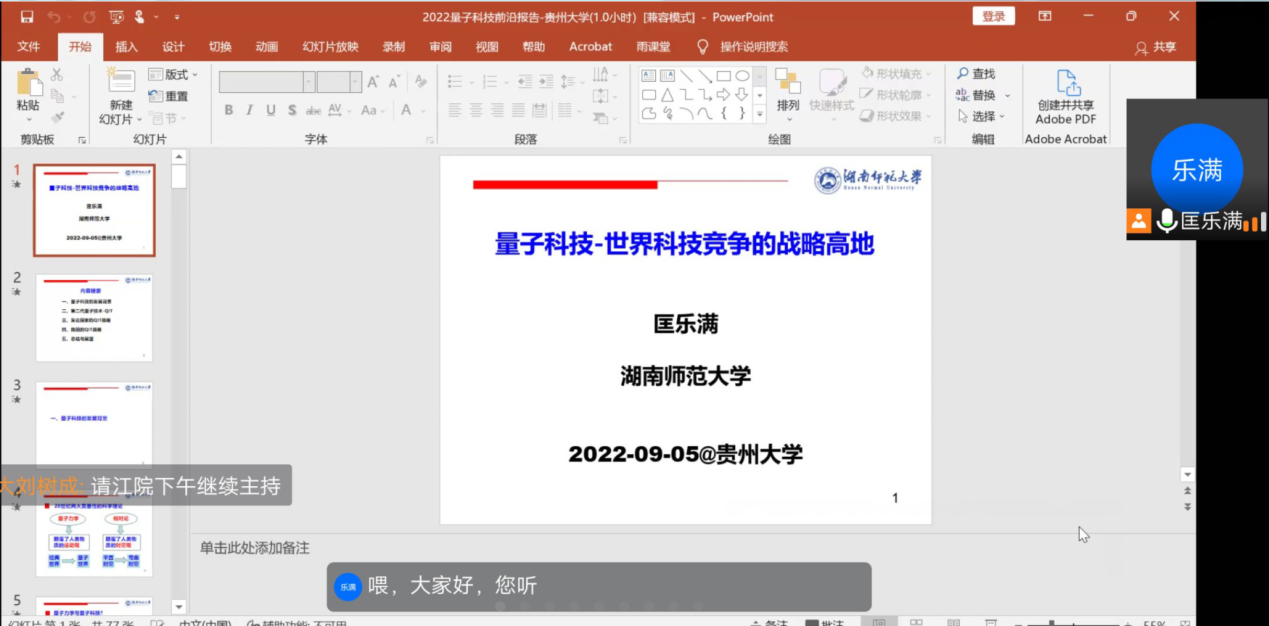Click the Find (查找) magnifier icon

[x=963, y=74]
